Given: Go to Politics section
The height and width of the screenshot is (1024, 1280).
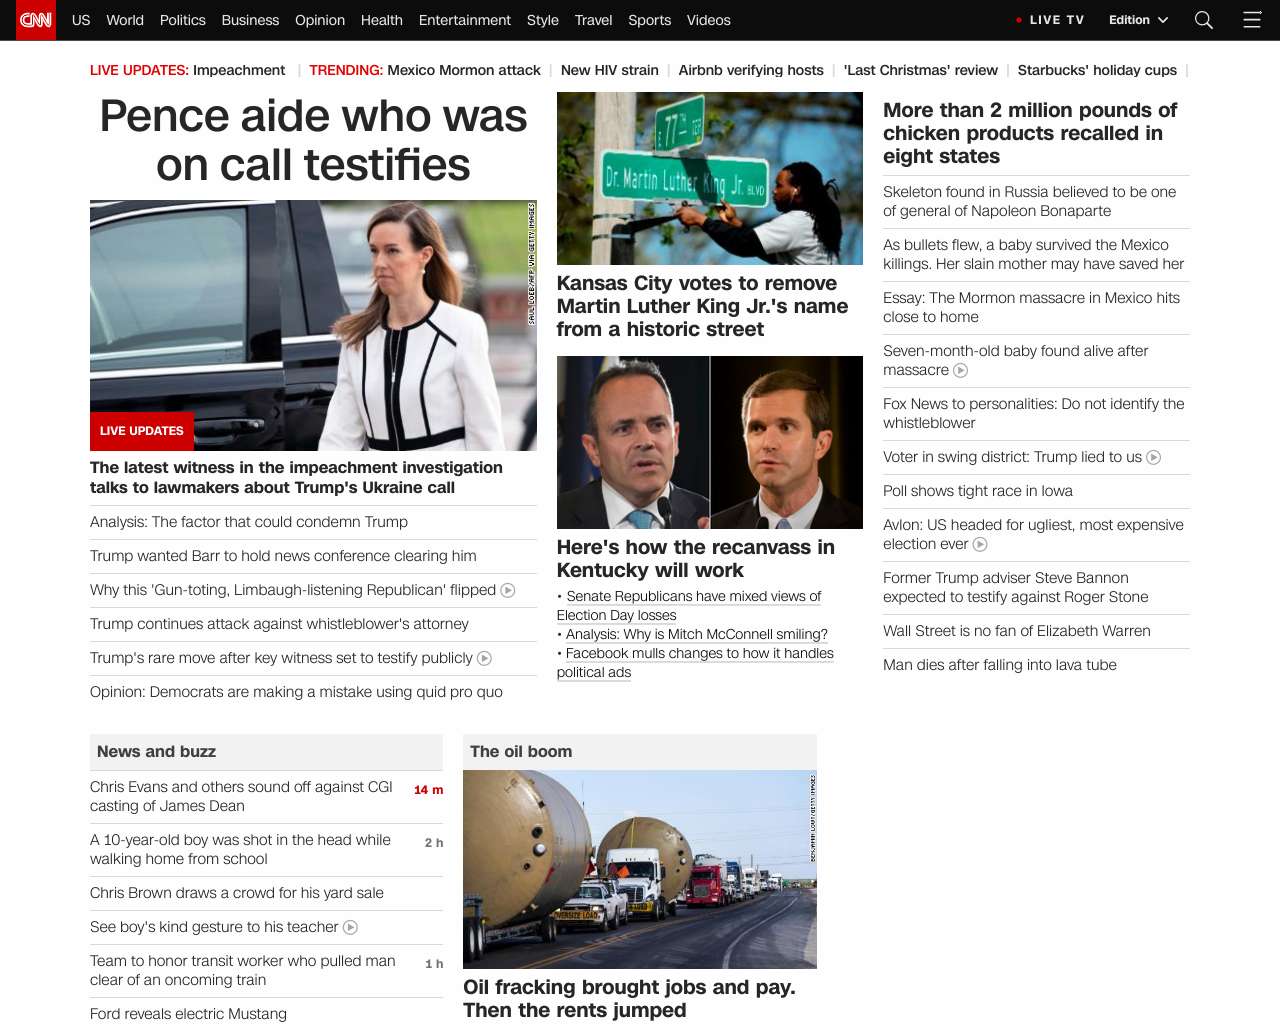Looking at the screenshot, I should click(x=183, y=20).
